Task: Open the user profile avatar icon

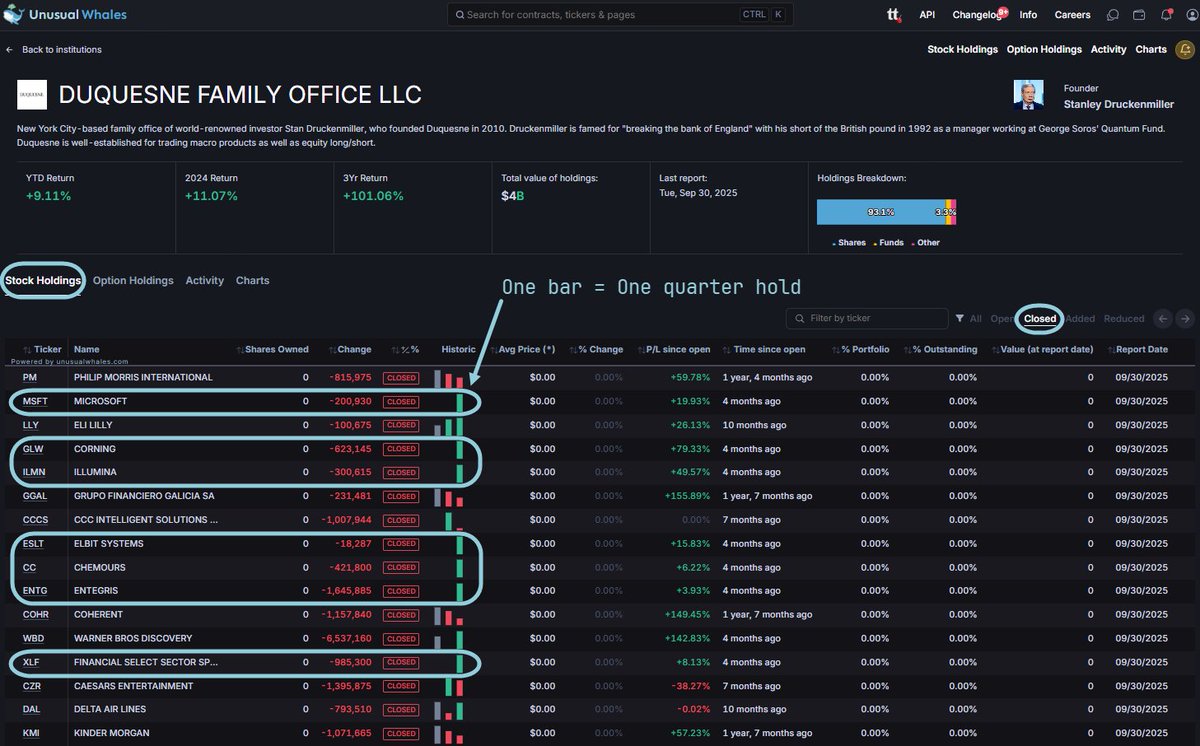Action: click(x=1187, y=15)
